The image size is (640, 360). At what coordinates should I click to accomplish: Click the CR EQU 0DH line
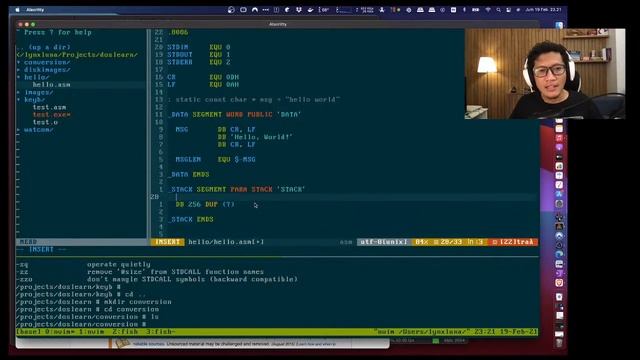pos(203,77)
